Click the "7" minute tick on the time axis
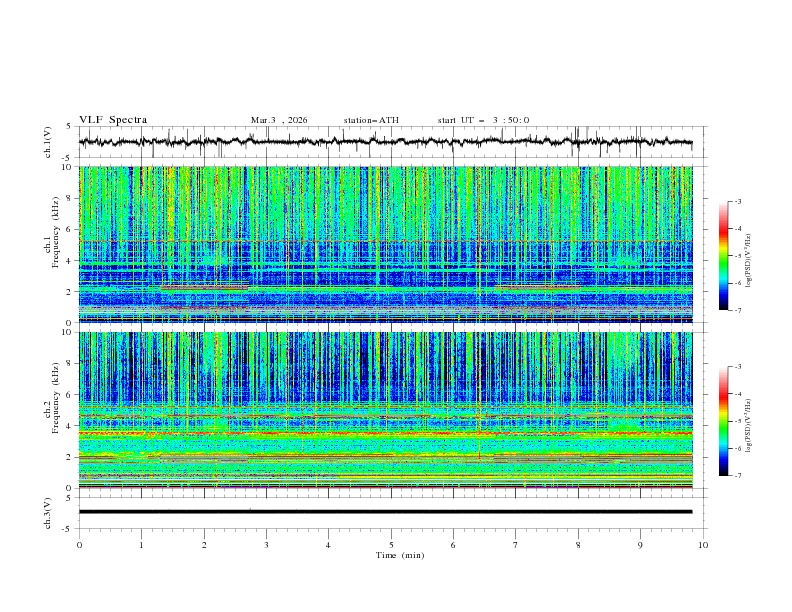The height and width of the screenshot is (612, 792). [x=515, y=545]
